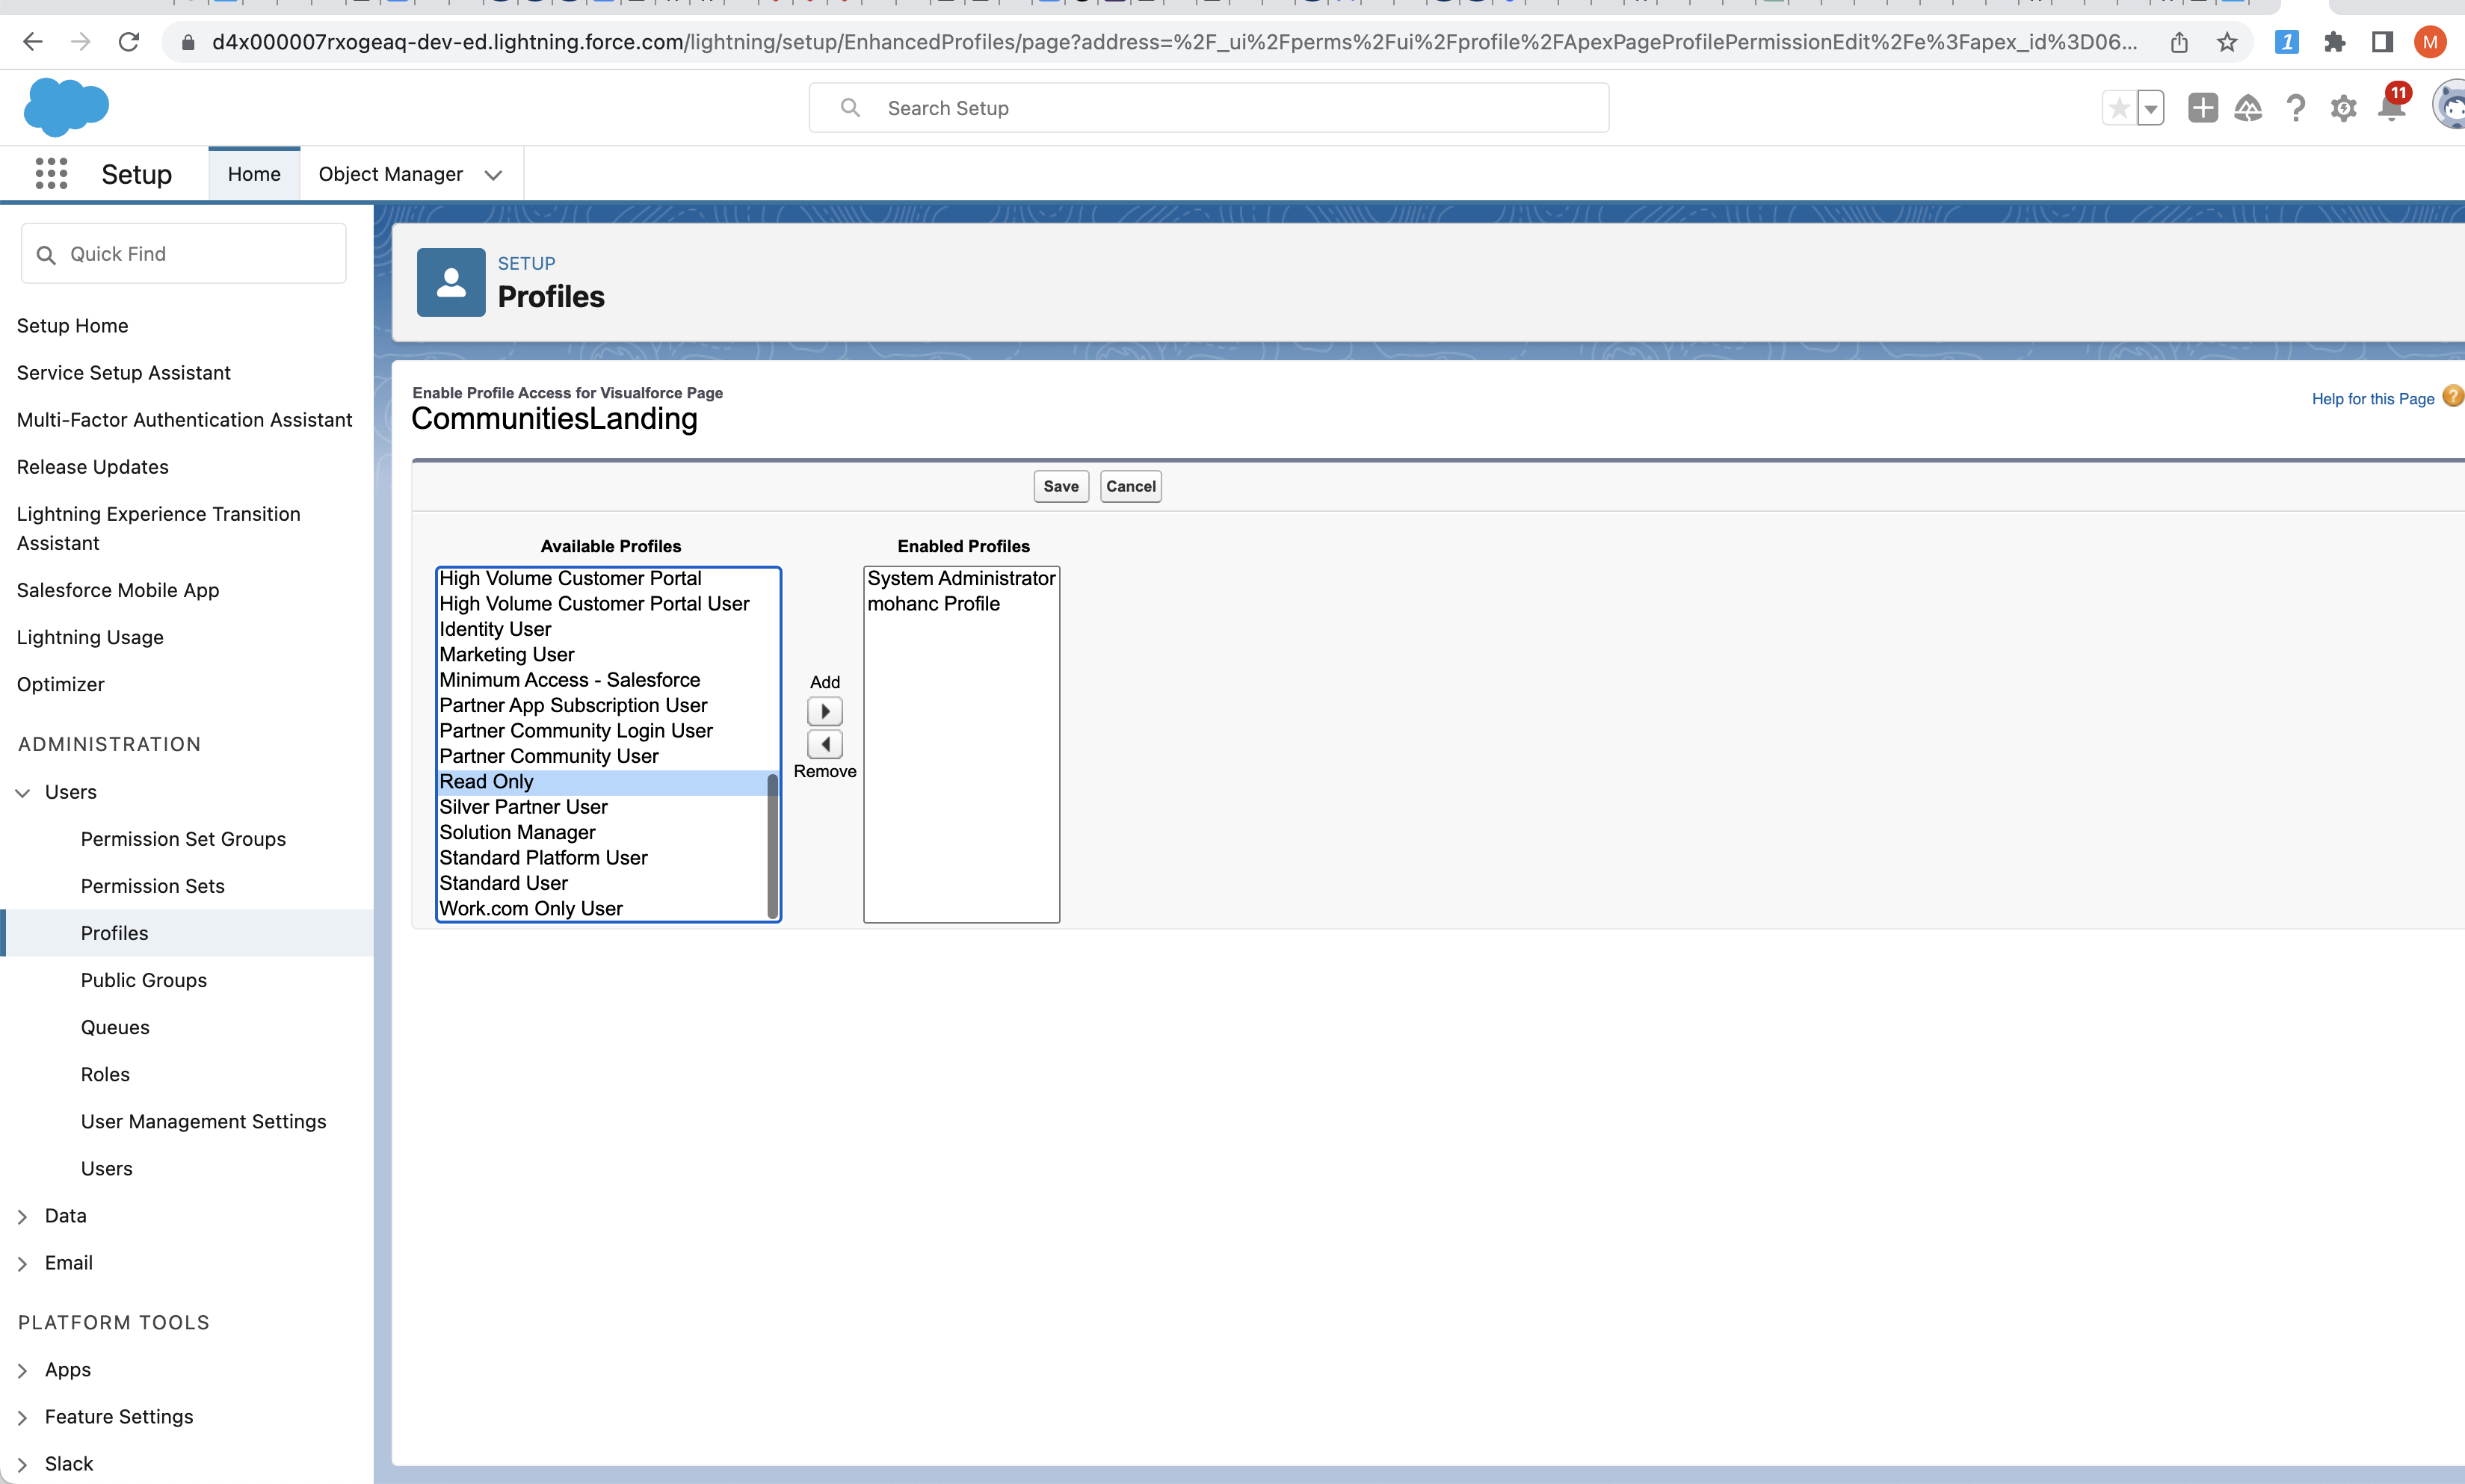Click the Save button
2465x1484 pixels.
click(x=1060, y=486)
